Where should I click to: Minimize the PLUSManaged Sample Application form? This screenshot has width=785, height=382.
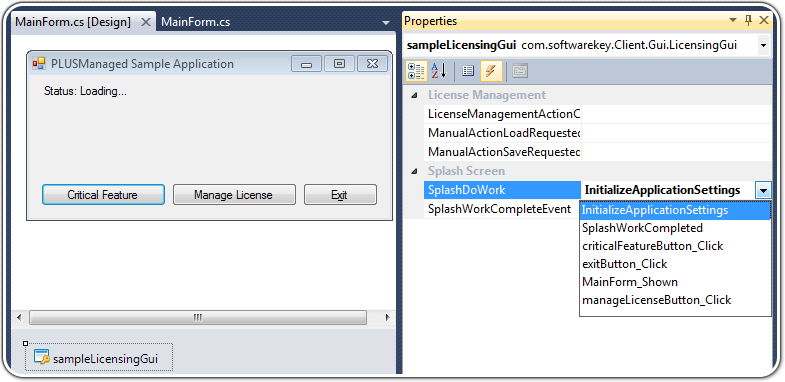pos(306,64)
